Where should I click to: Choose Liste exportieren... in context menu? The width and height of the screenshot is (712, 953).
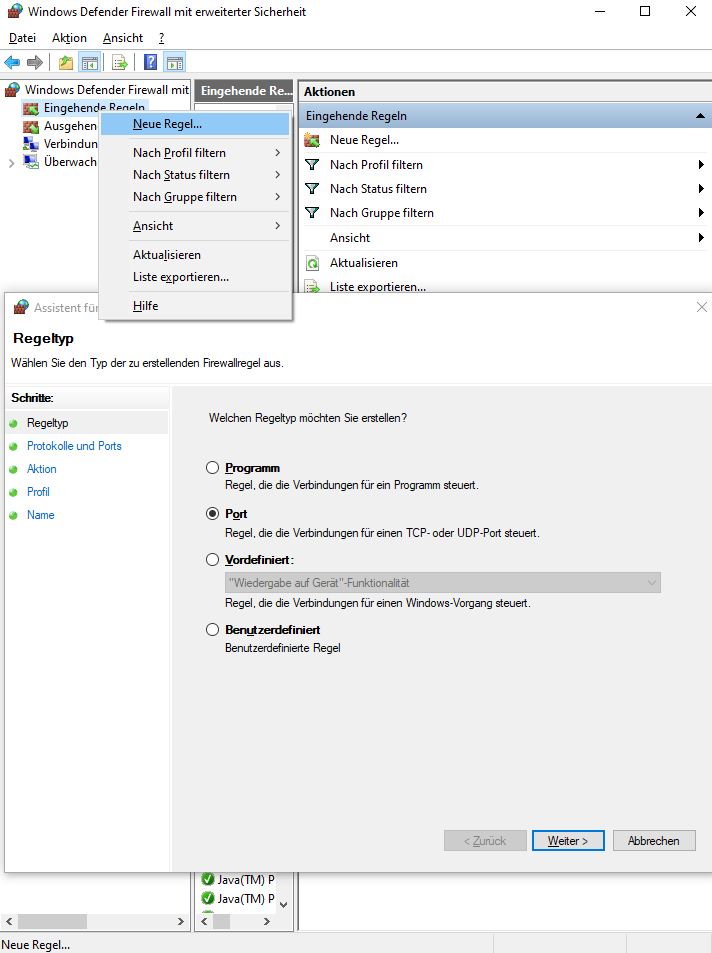195,277
